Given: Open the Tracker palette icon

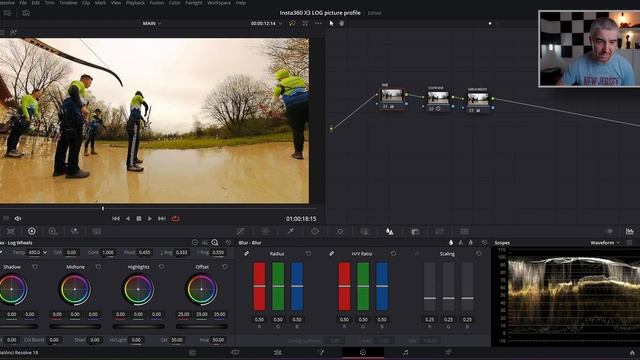Looking at the screenshot, I should 340,231.
